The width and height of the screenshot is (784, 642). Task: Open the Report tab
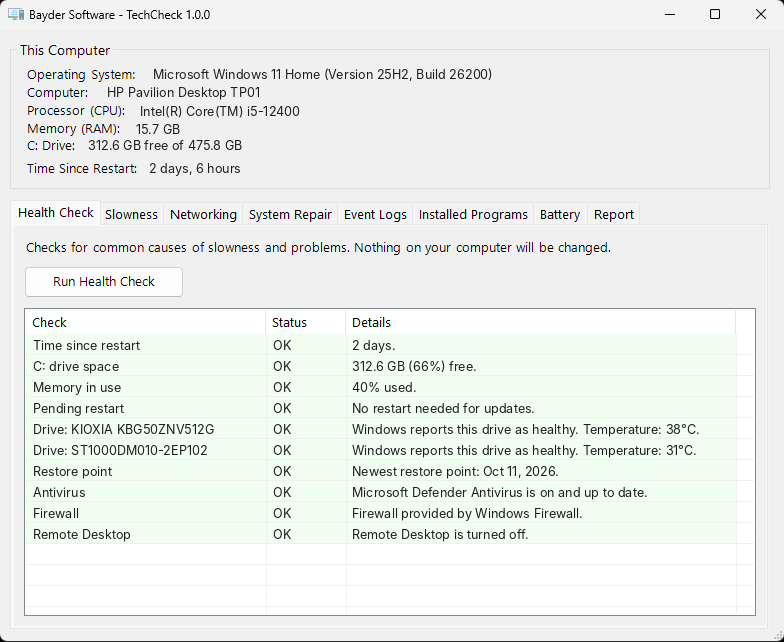pos(614,214)
